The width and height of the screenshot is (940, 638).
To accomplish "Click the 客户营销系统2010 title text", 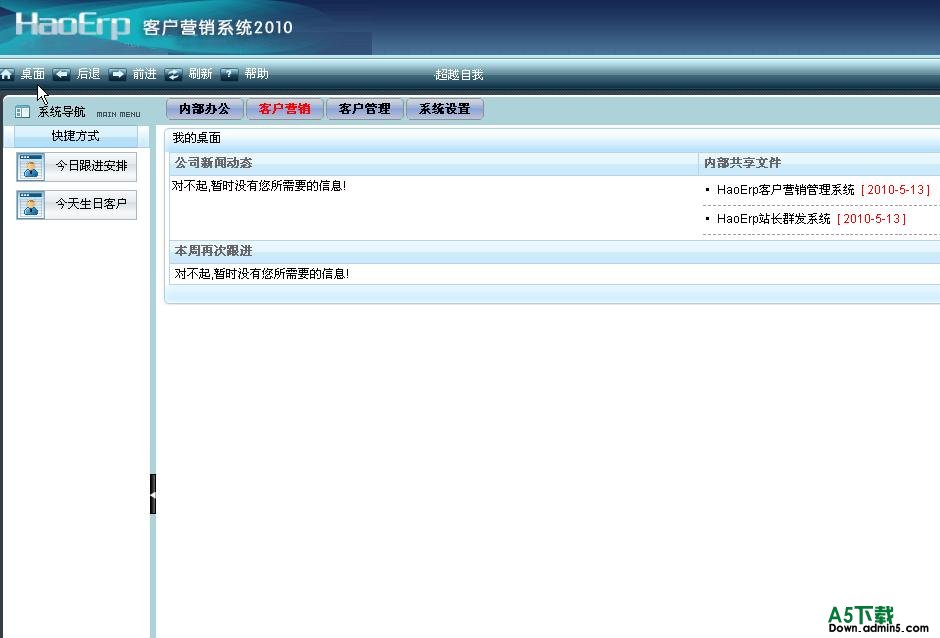I will pos(218,28).
